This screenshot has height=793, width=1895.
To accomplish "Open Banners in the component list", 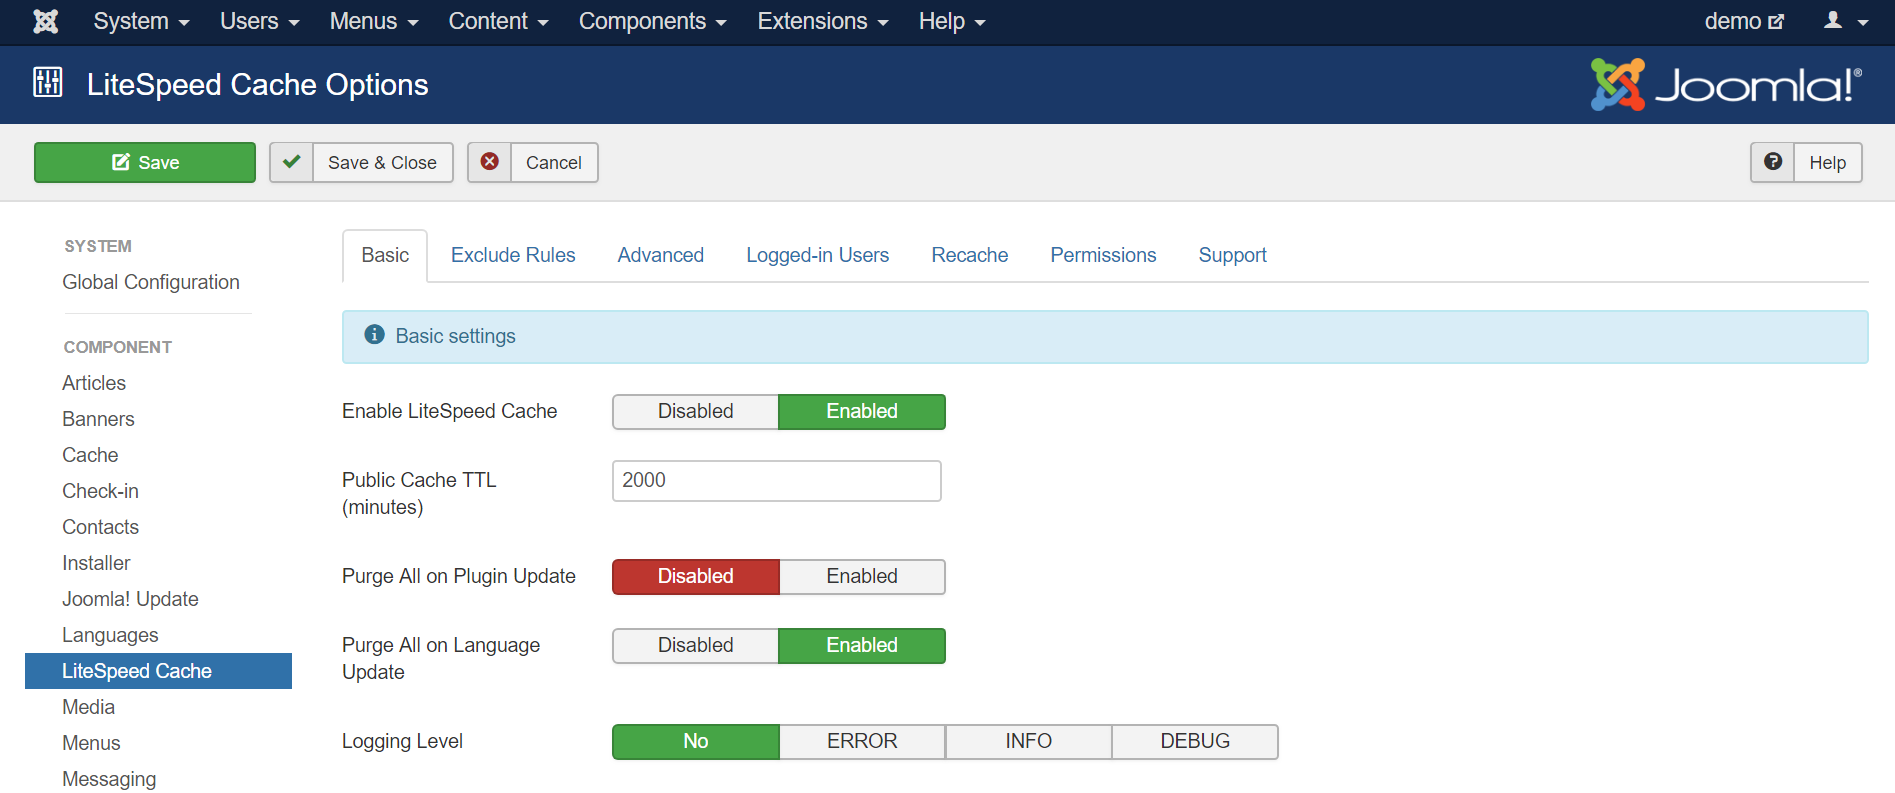I will [x=98, y=419].
